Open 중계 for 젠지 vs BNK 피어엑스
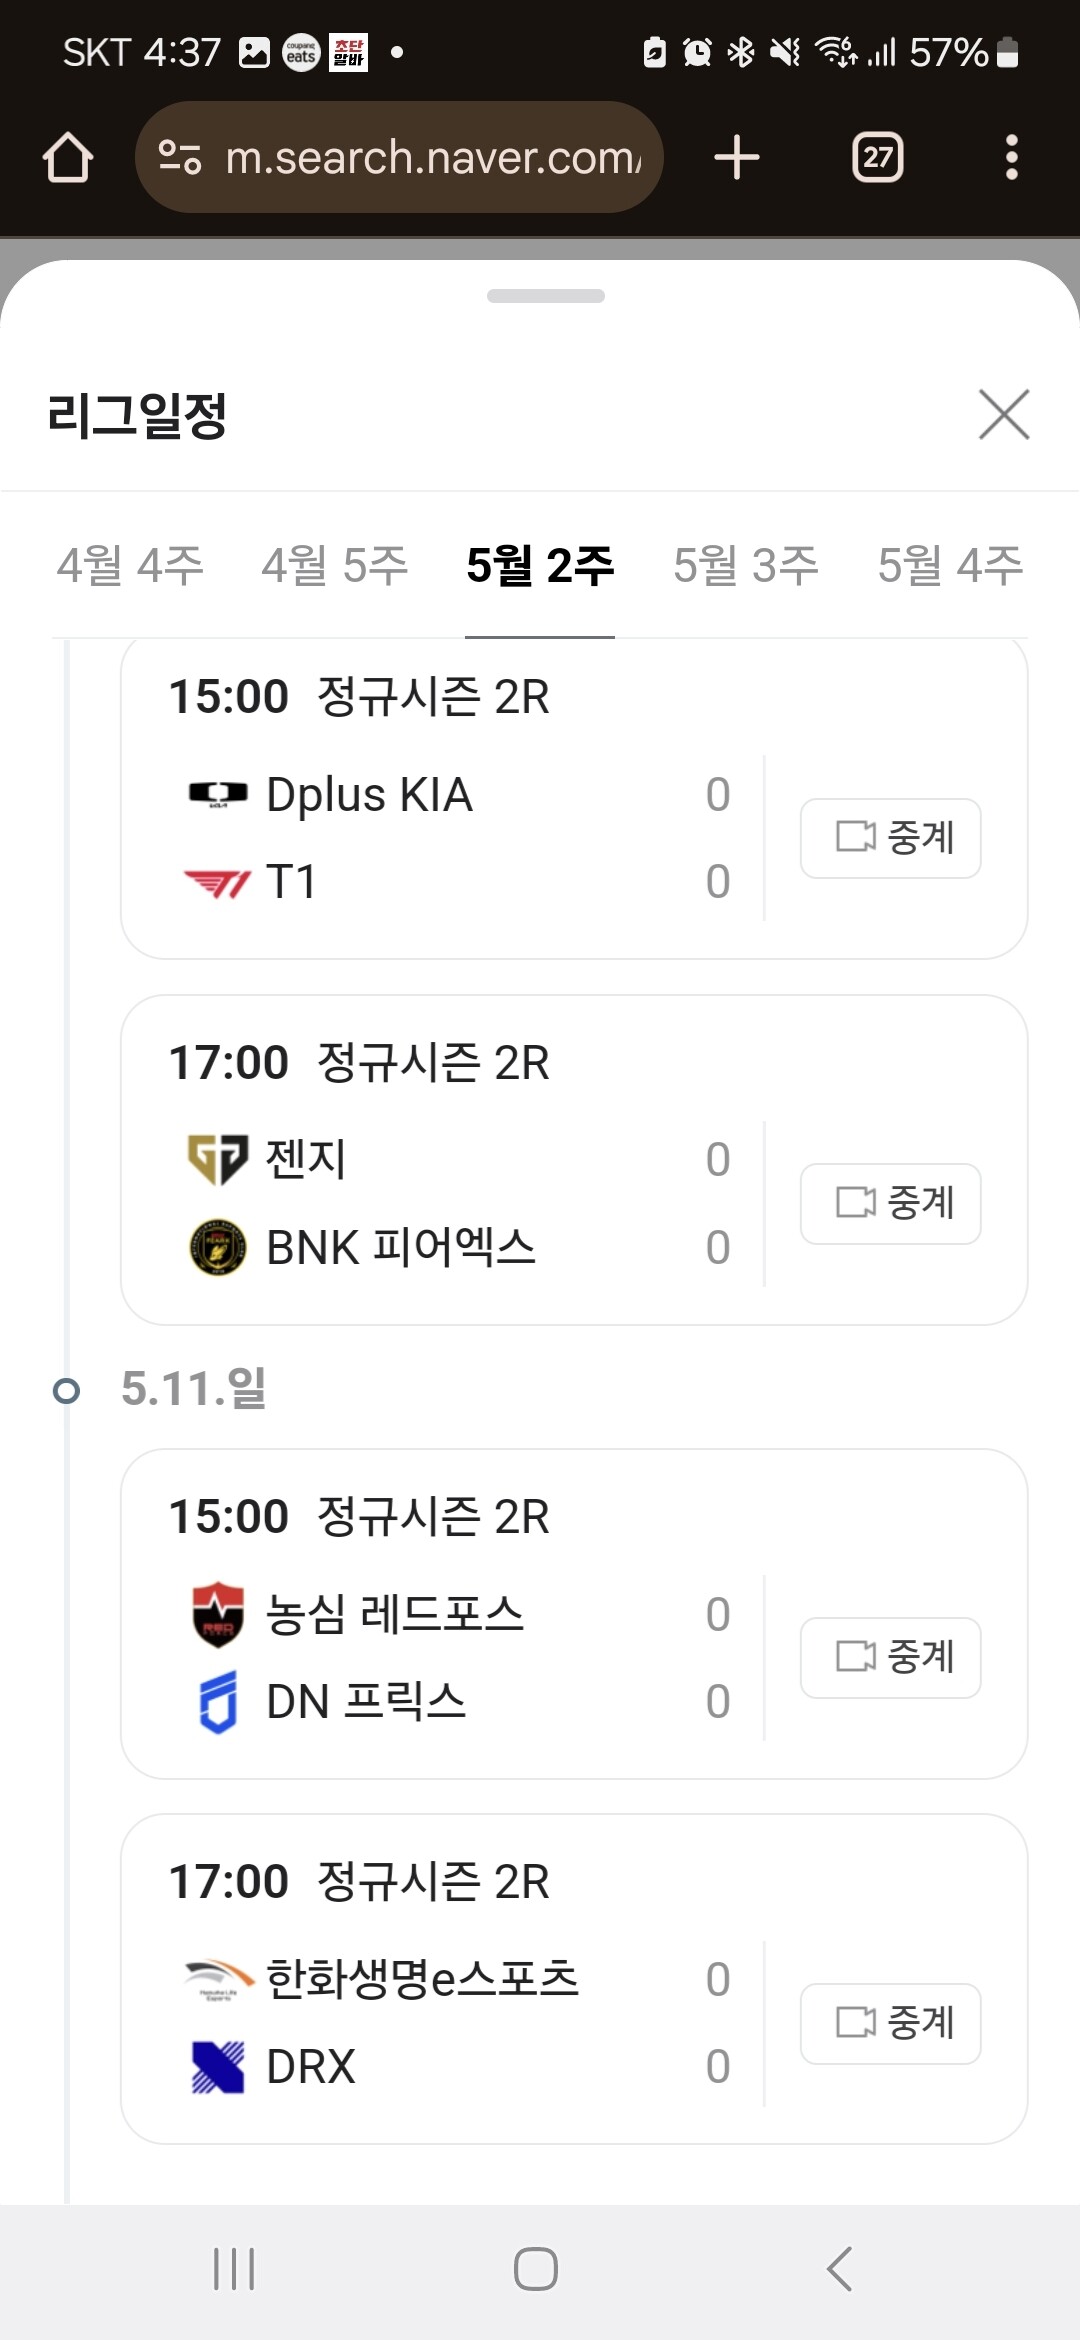Image resolution: width=1080 pixels, height=2340 pixels. click(891, 1204)
